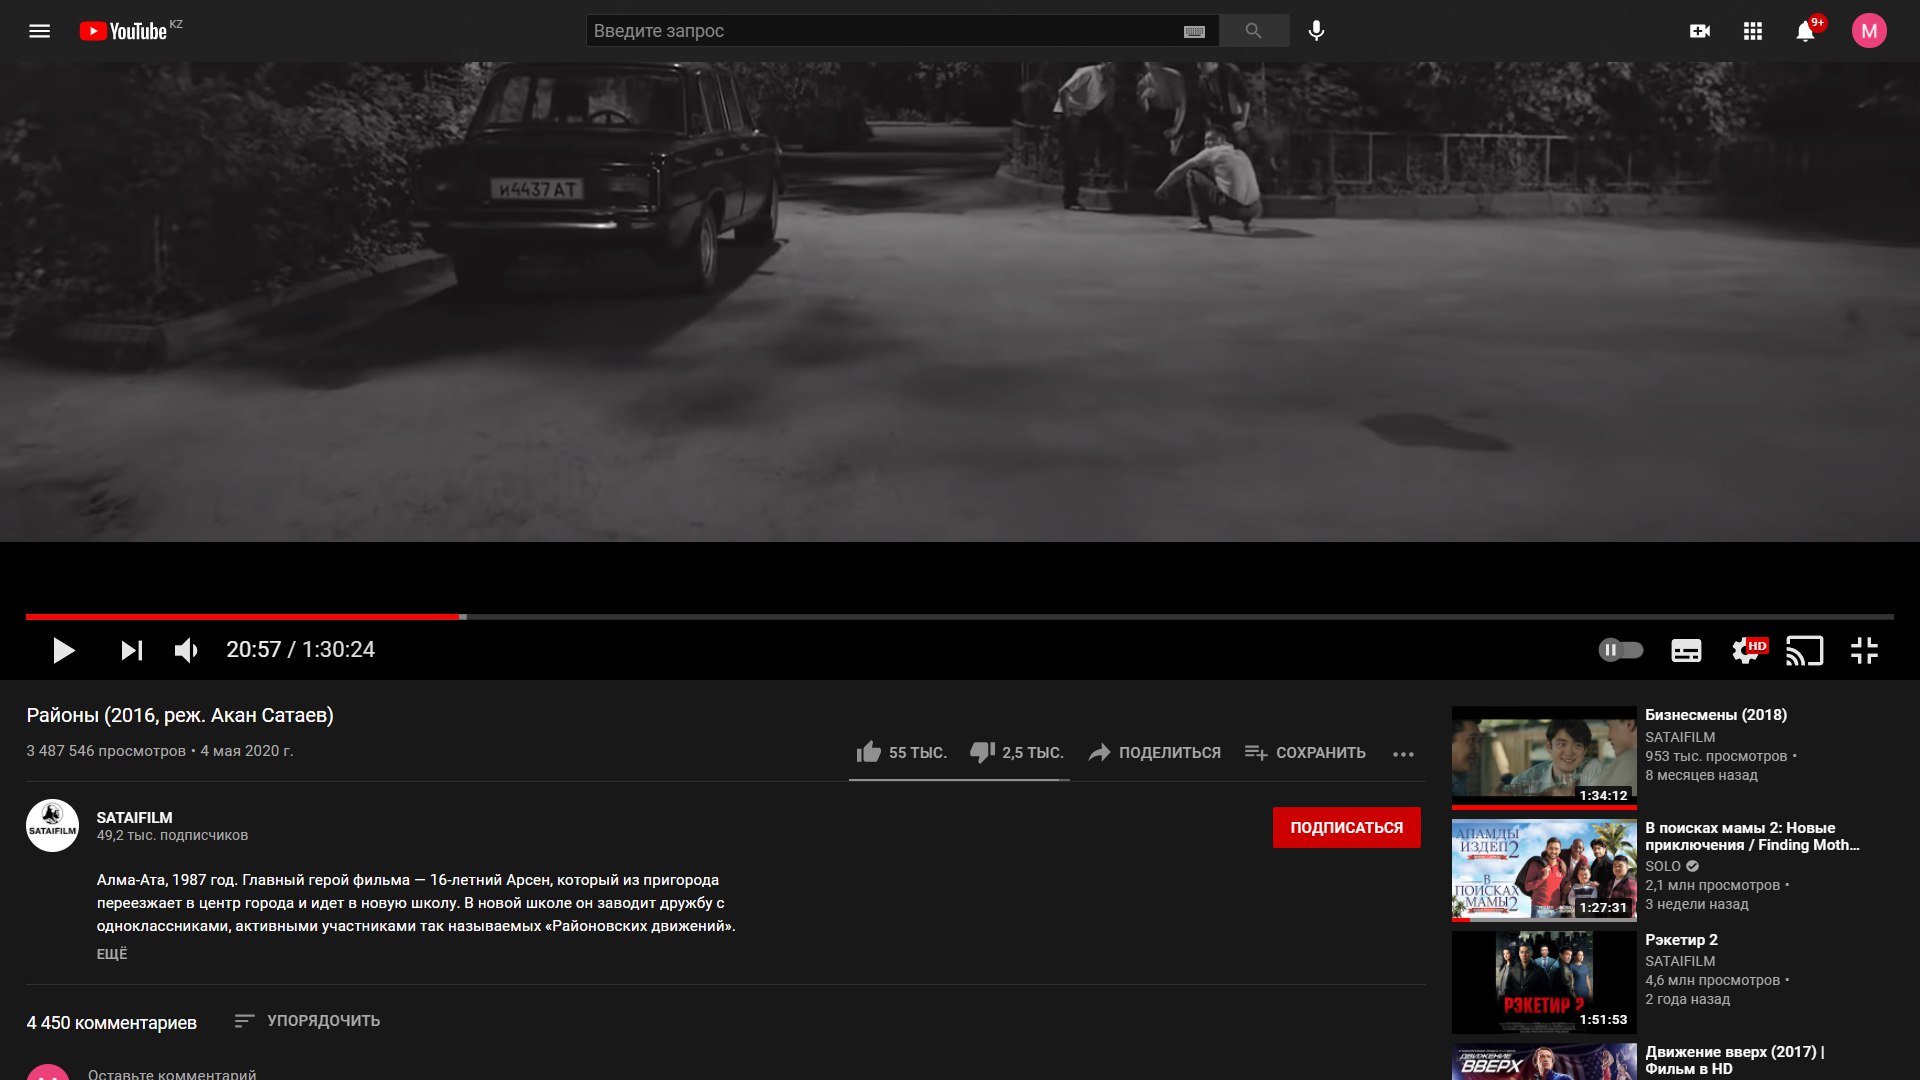The image size is (1920, 1080).
Task: Seek along the red video progress bar
Action: coord(960,617)
